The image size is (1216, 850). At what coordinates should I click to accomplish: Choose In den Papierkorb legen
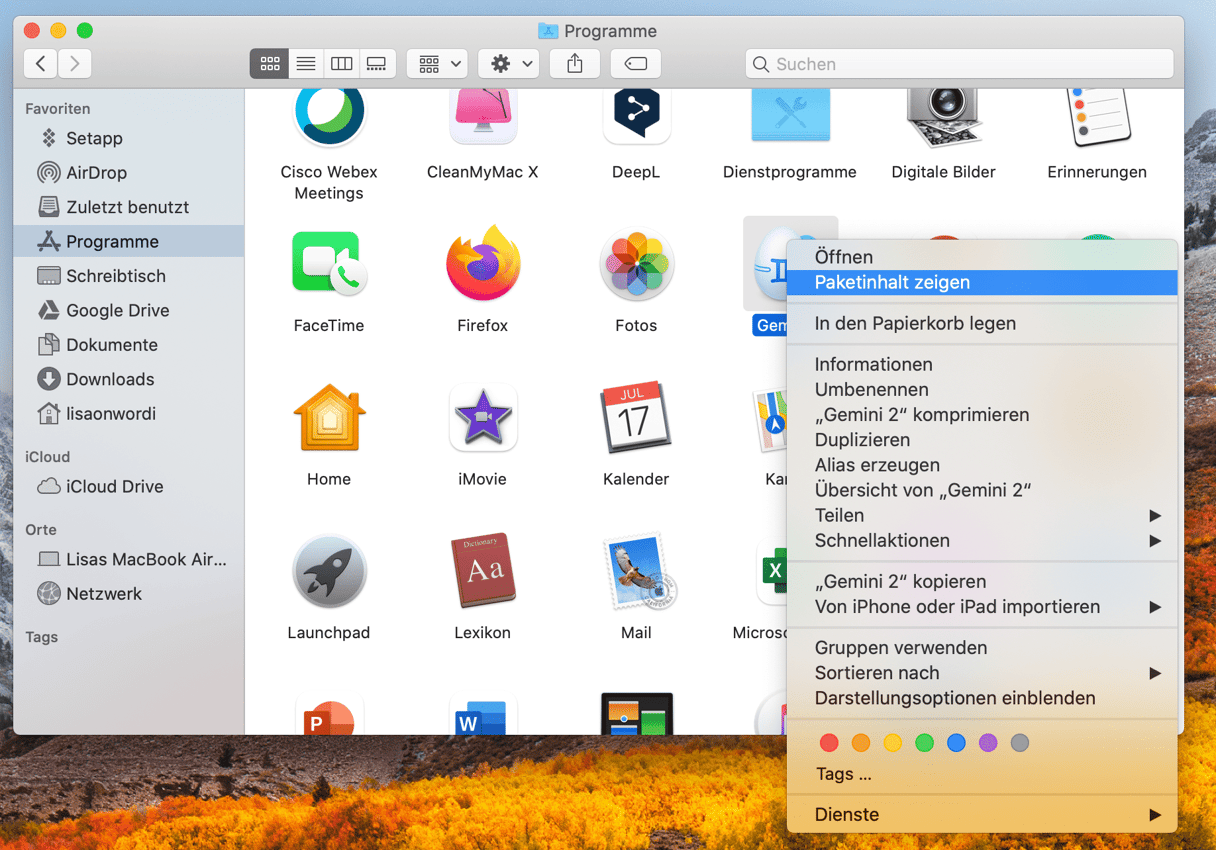[x=982, y=324]
